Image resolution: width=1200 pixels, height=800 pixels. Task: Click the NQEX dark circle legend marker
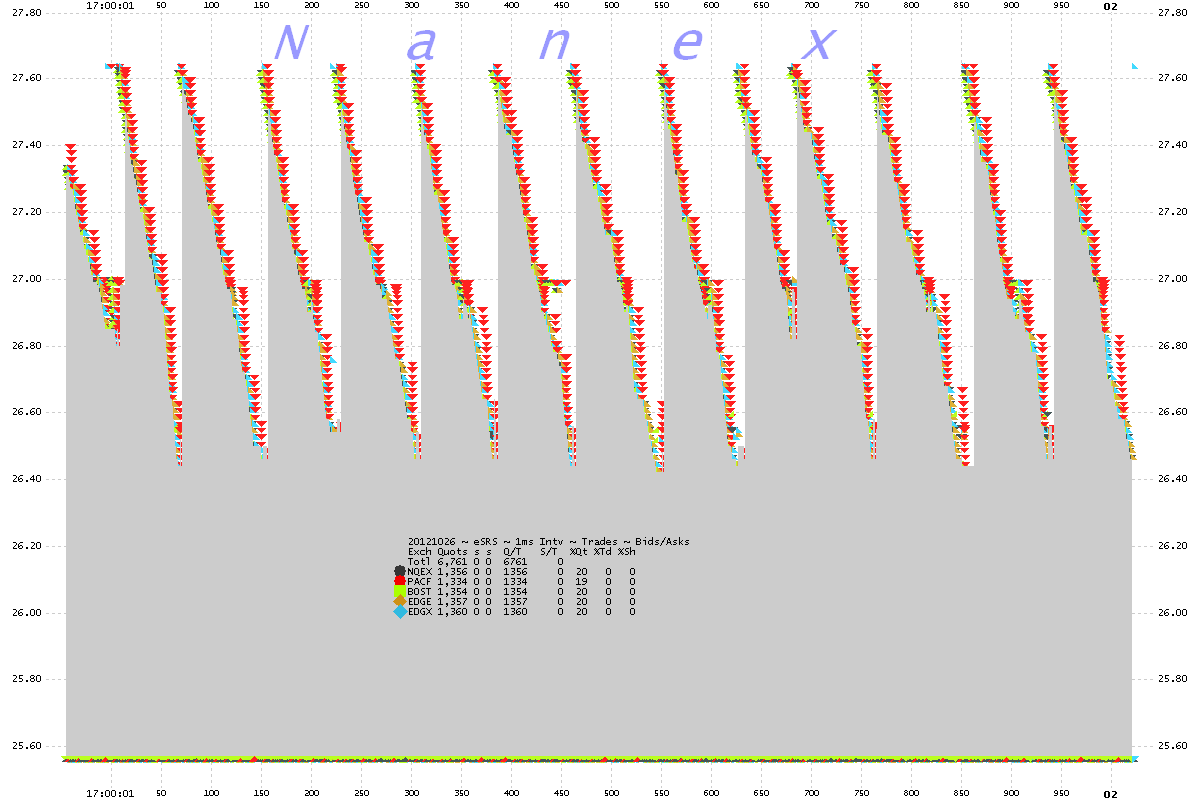(400, 572)
